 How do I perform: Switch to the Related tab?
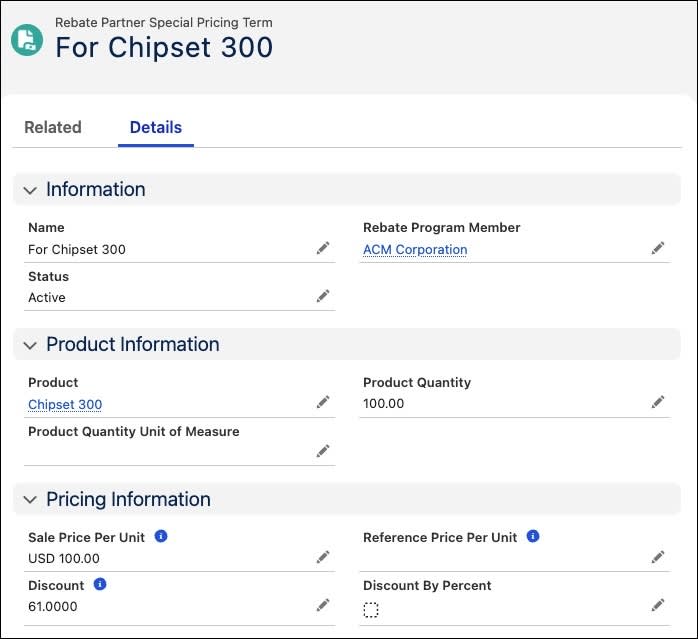coord(53,127)
